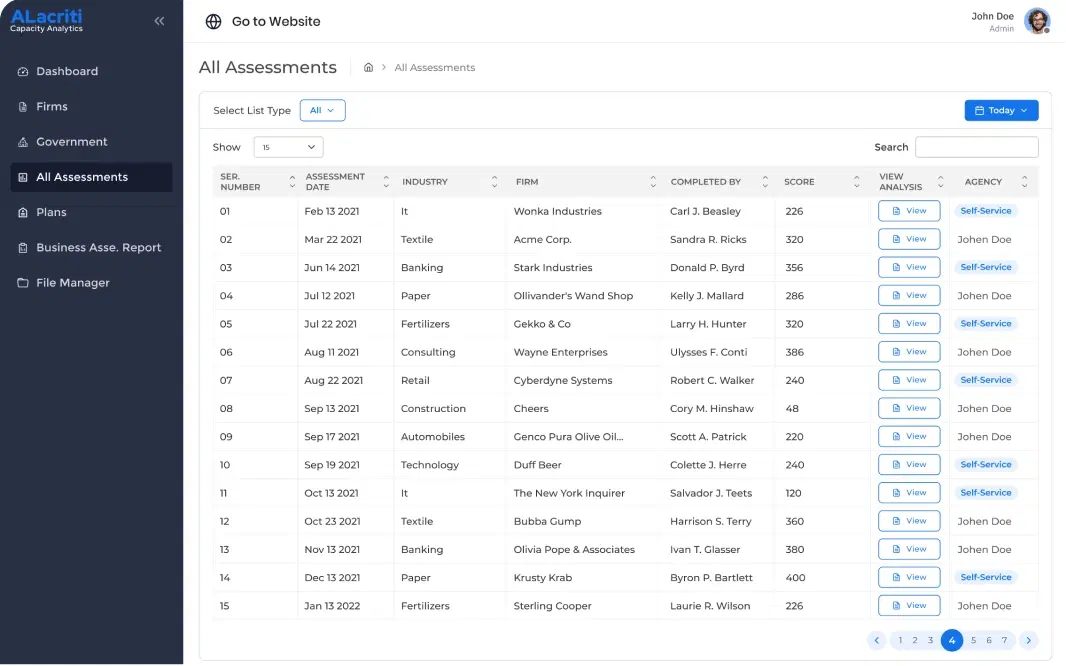Sort table by Industry column arrows

pos(494,182)
